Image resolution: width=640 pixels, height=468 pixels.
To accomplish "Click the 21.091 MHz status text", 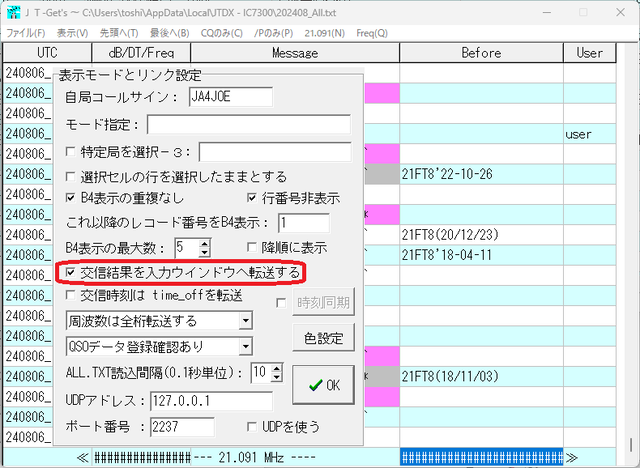I will click(254, 457).
